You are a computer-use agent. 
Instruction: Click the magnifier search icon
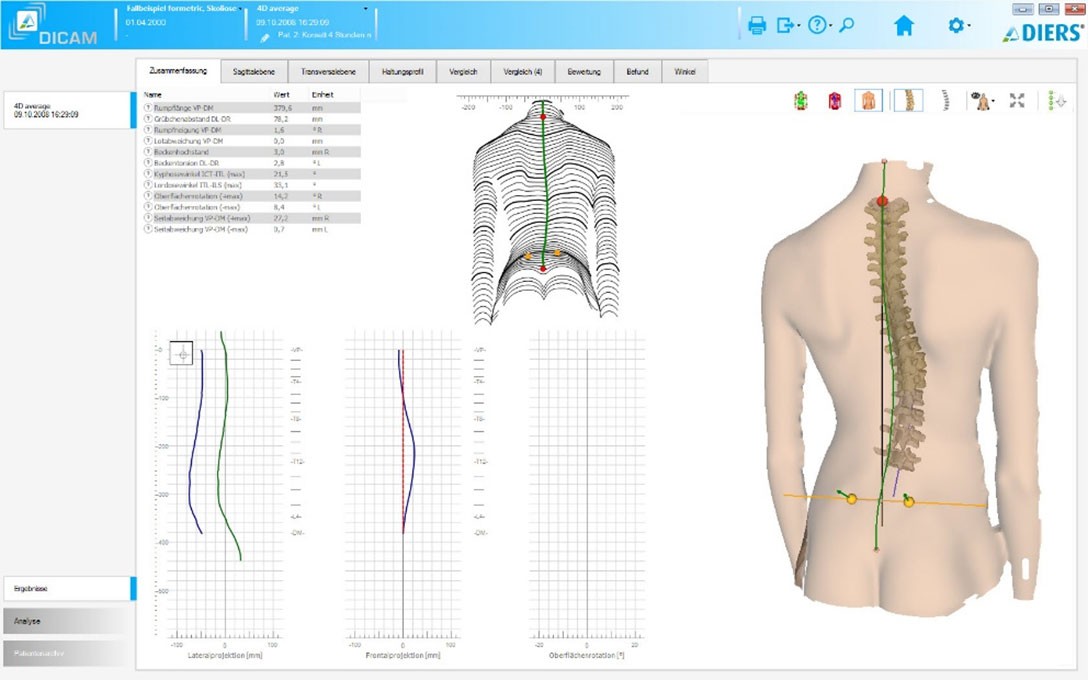pyautogui.click(x=847, y=26)
